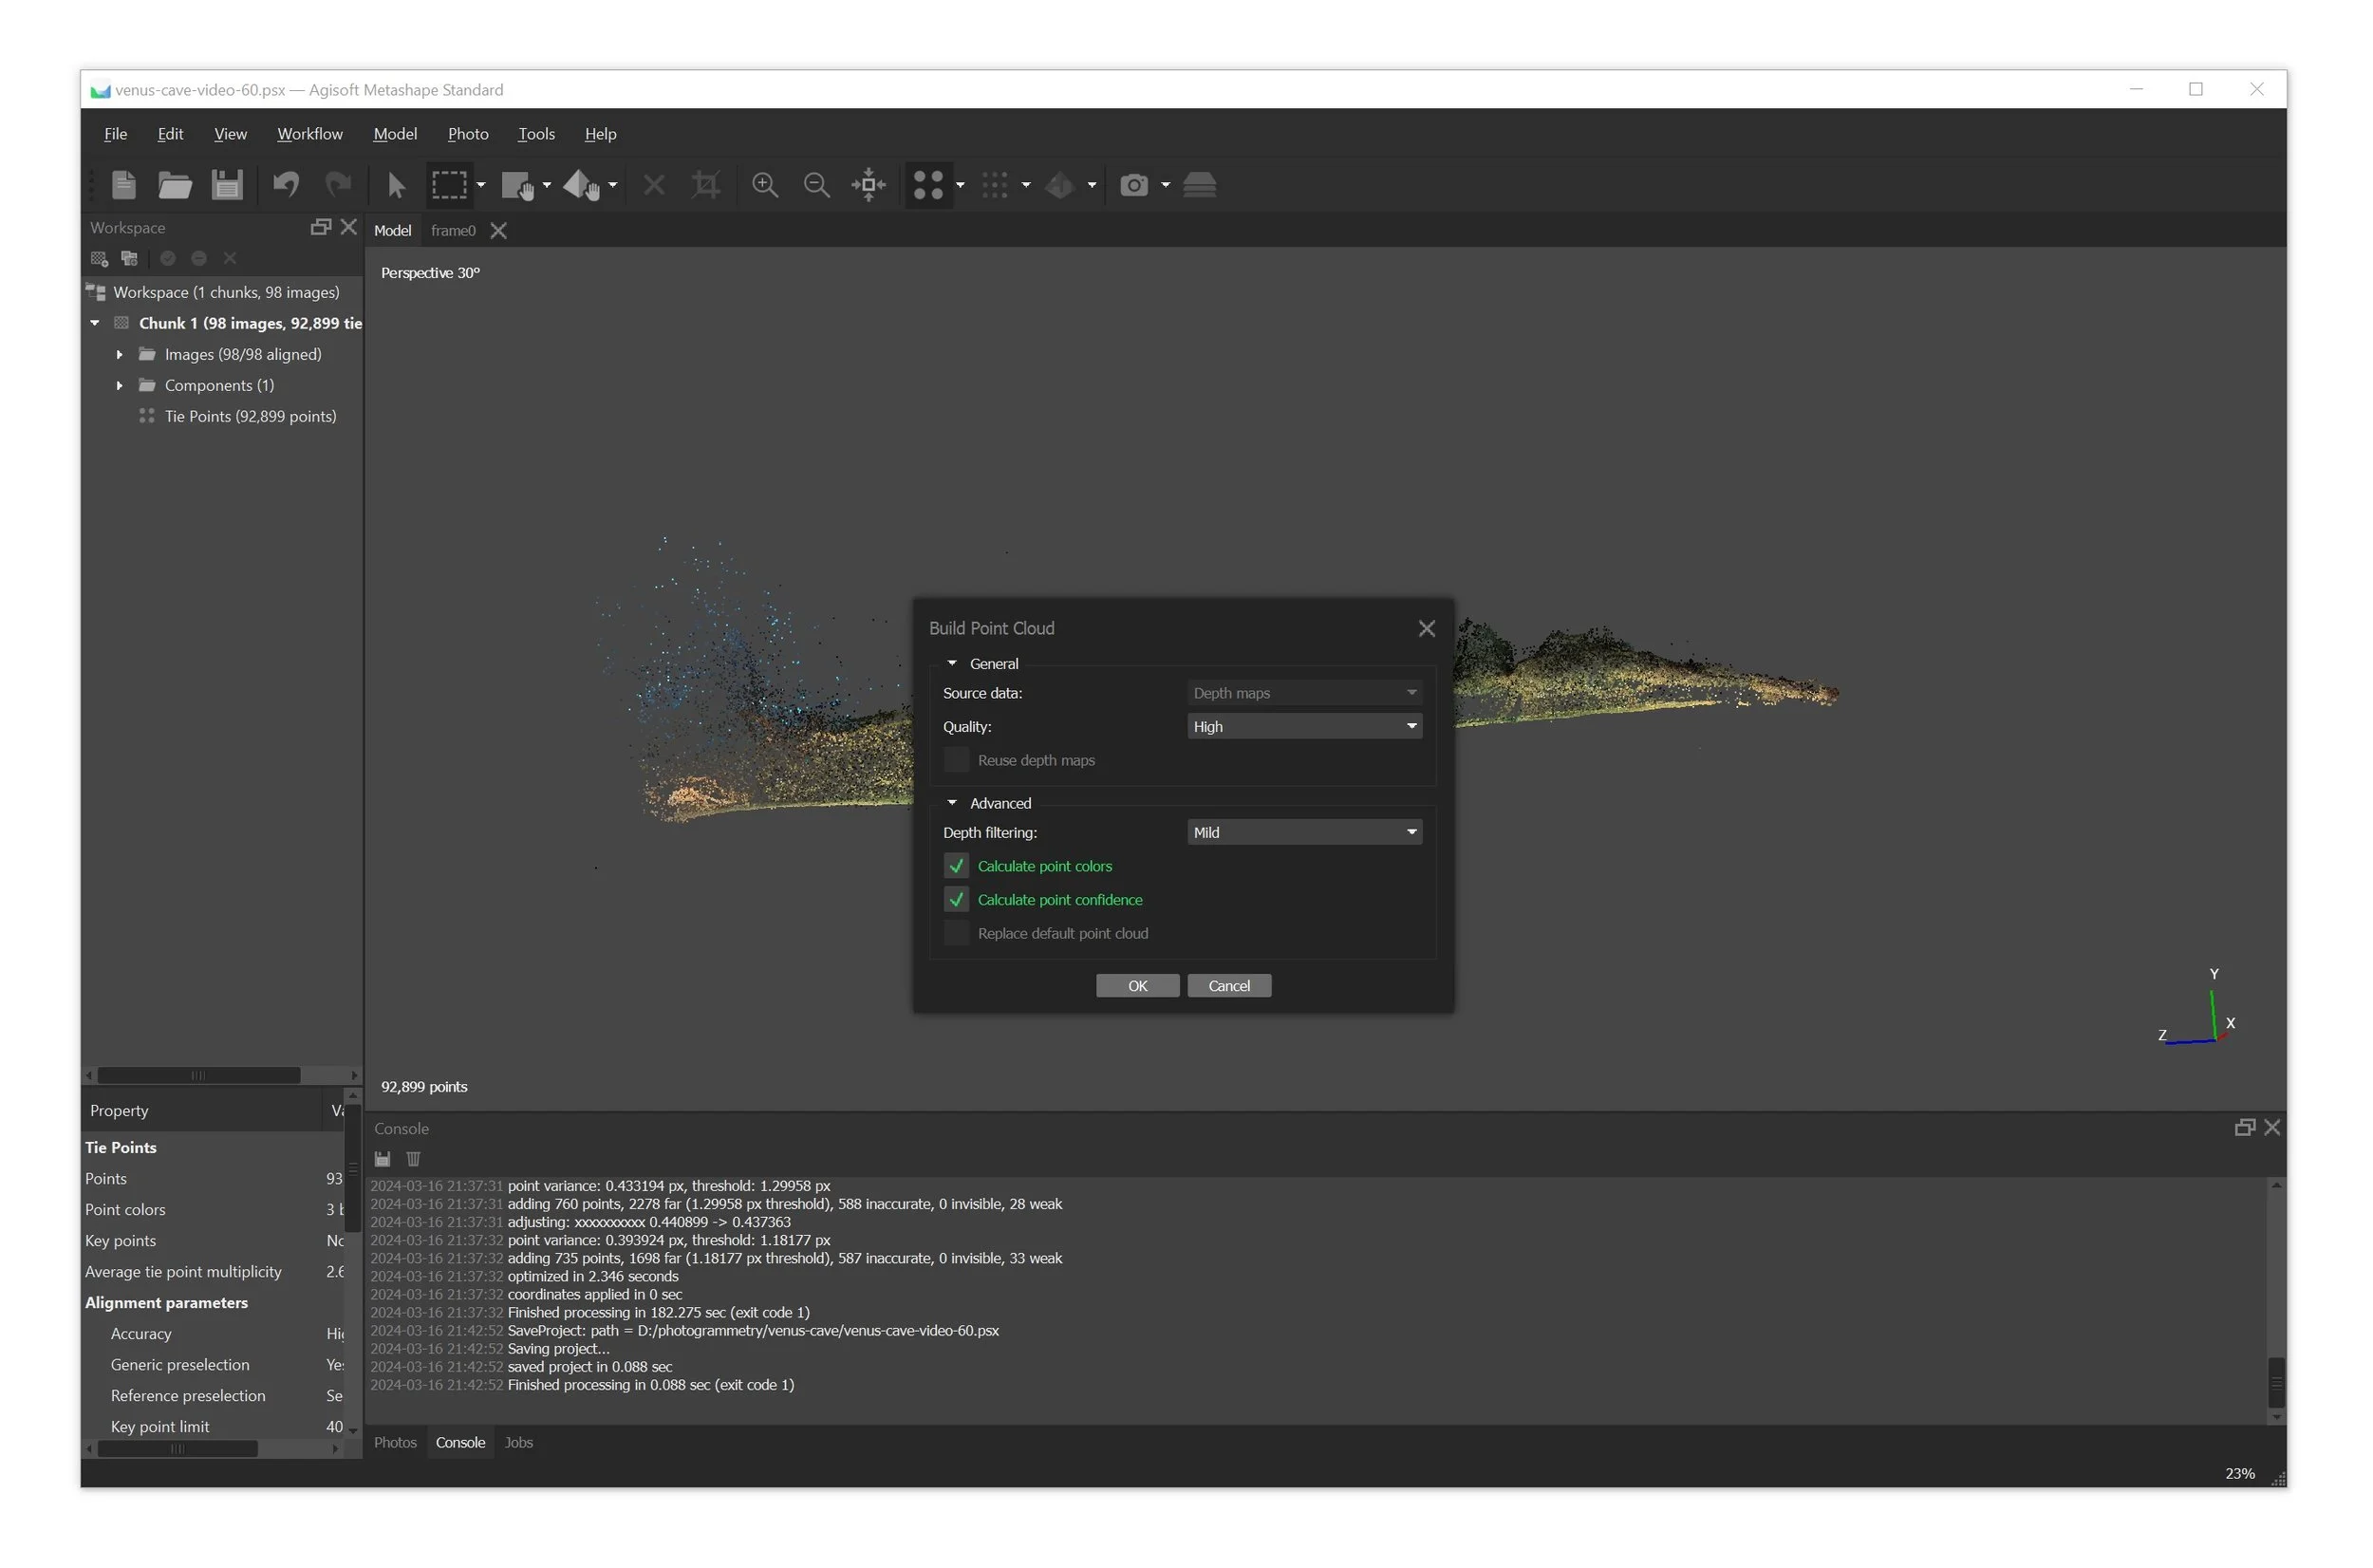This screenshot has width=2373, height=1568.
Task: Click the console clear trash icon
Action: point(413,1159)
